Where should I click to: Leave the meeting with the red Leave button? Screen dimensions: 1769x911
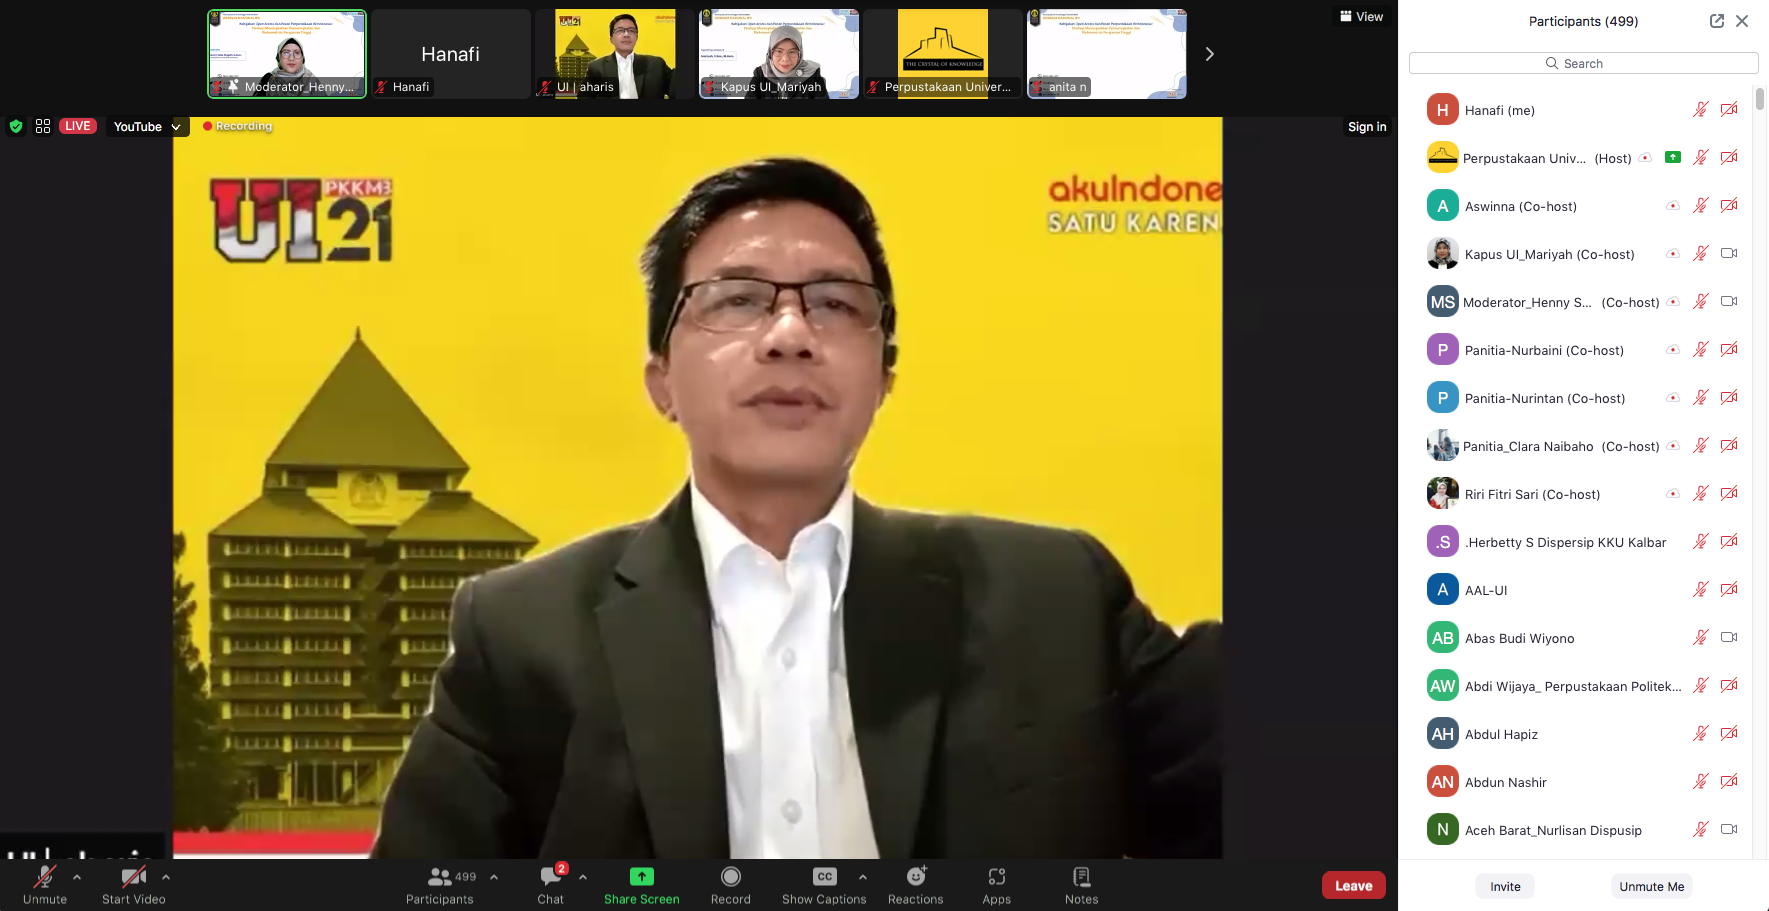coord(1354,885)
